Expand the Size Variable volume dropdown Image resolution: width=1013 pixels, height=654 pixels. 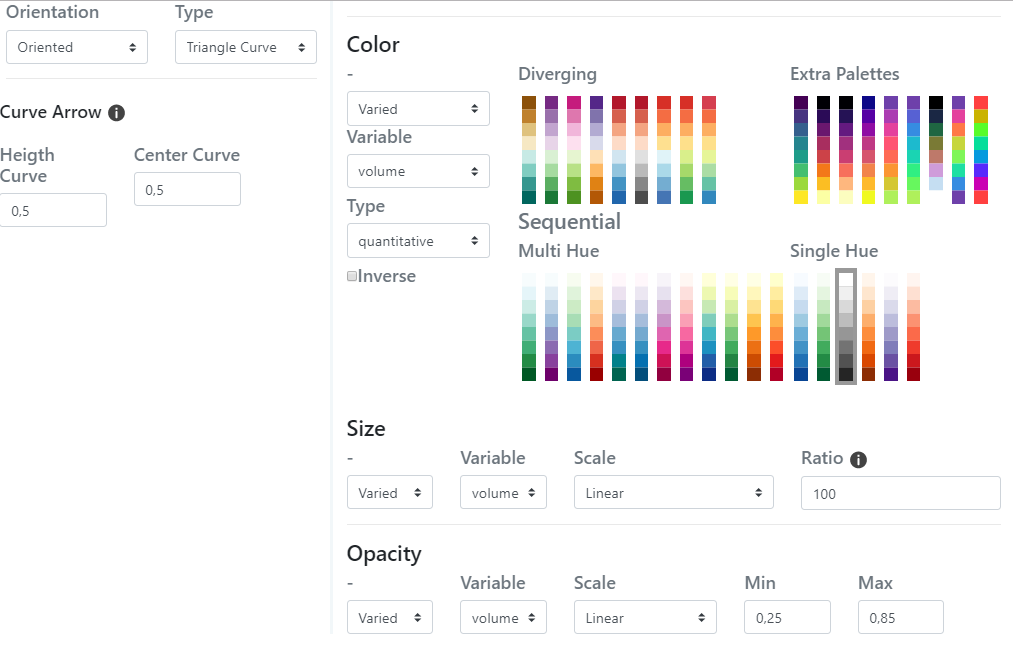point(503,493)
